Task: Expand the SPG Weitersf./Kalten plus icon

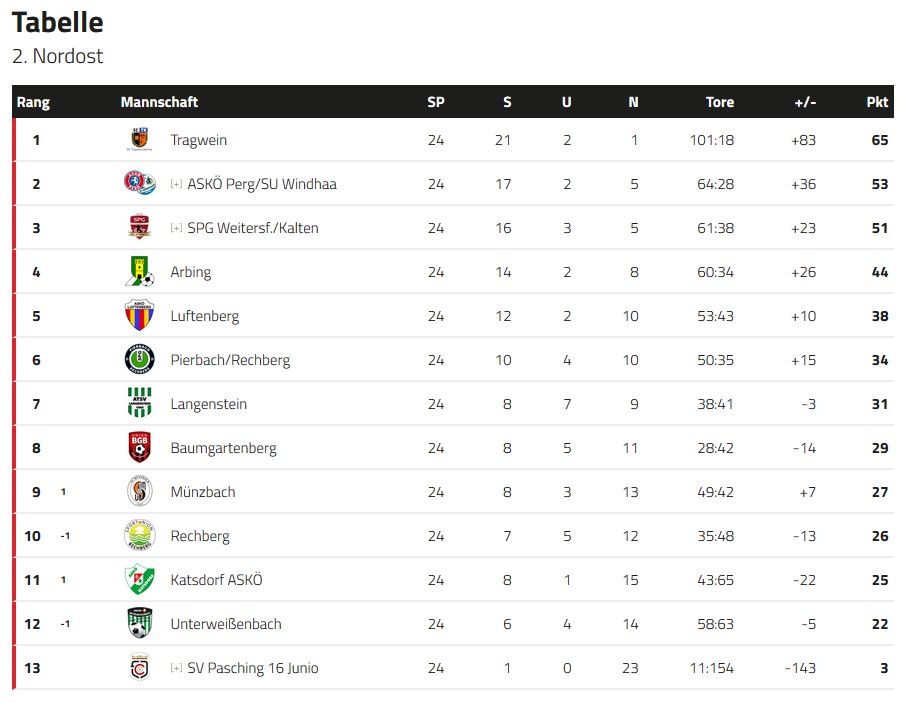Action: point(176,228)
